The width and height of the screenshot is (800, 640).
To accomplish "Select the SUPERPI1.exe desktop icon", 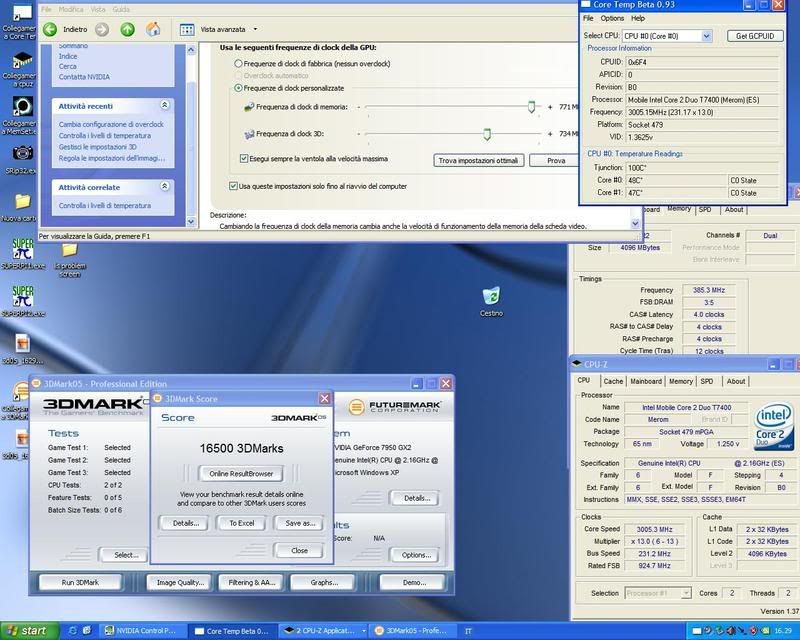I will coord(22,254).
